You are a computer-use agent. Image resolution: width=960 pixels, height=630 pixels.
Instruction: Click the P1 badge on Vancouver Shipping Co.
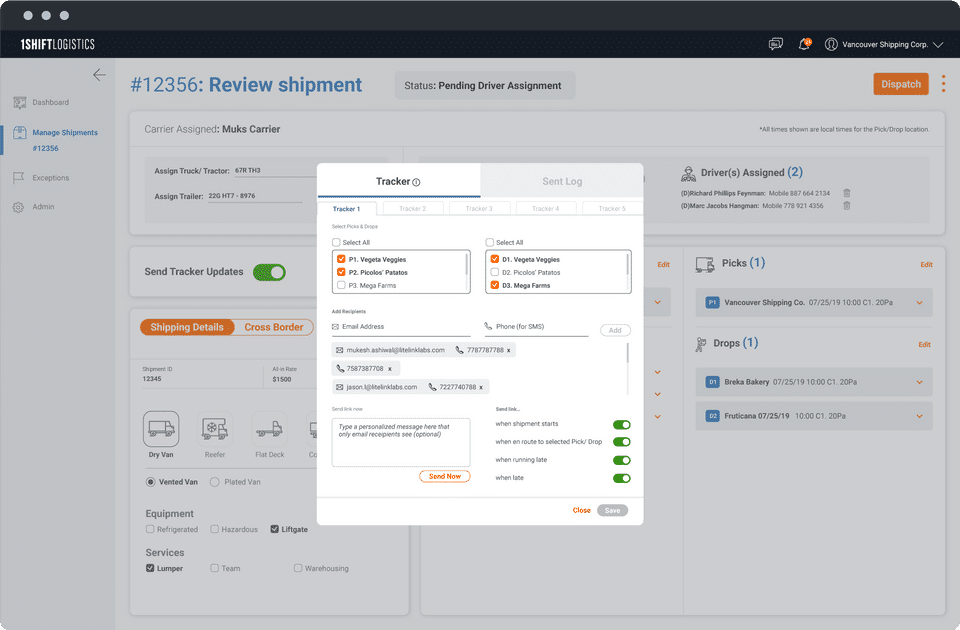coord(712,302)
